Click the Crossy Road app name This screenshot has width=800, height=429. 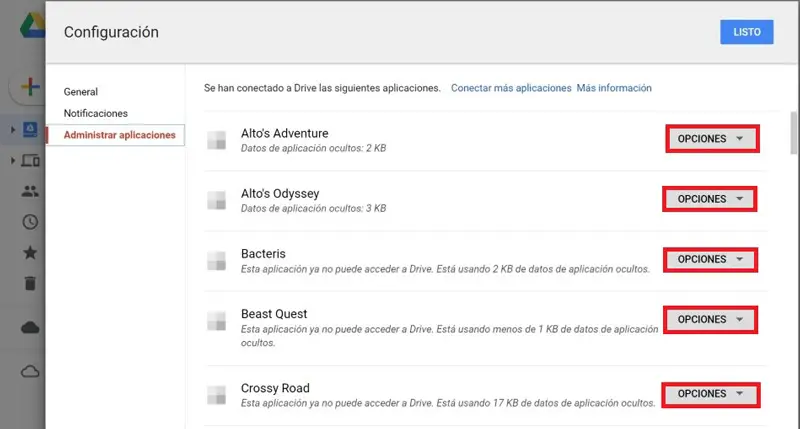click(x=275, y=388)
